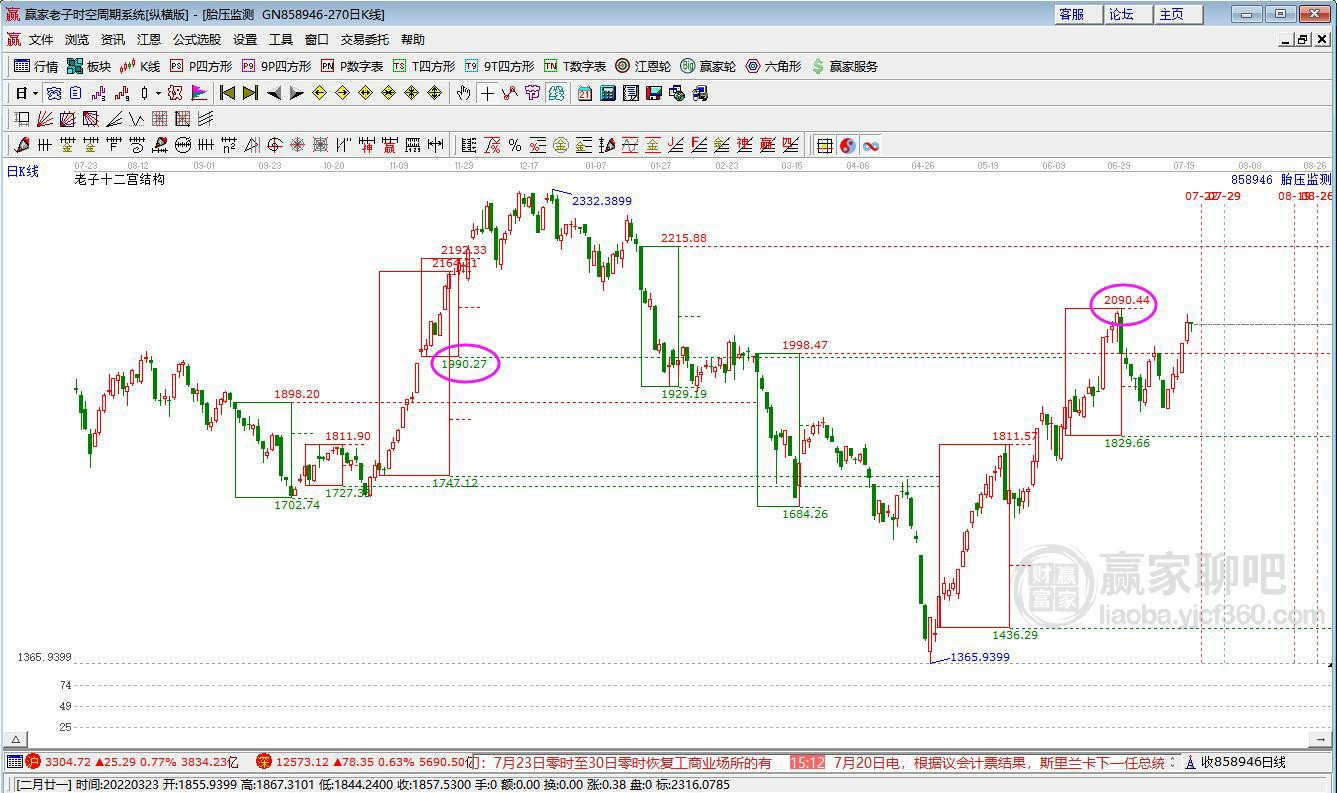1337x793 pixels.
Task: Jump to first bar with skip-to-start arrow
Action: click(x=227, y=93)
